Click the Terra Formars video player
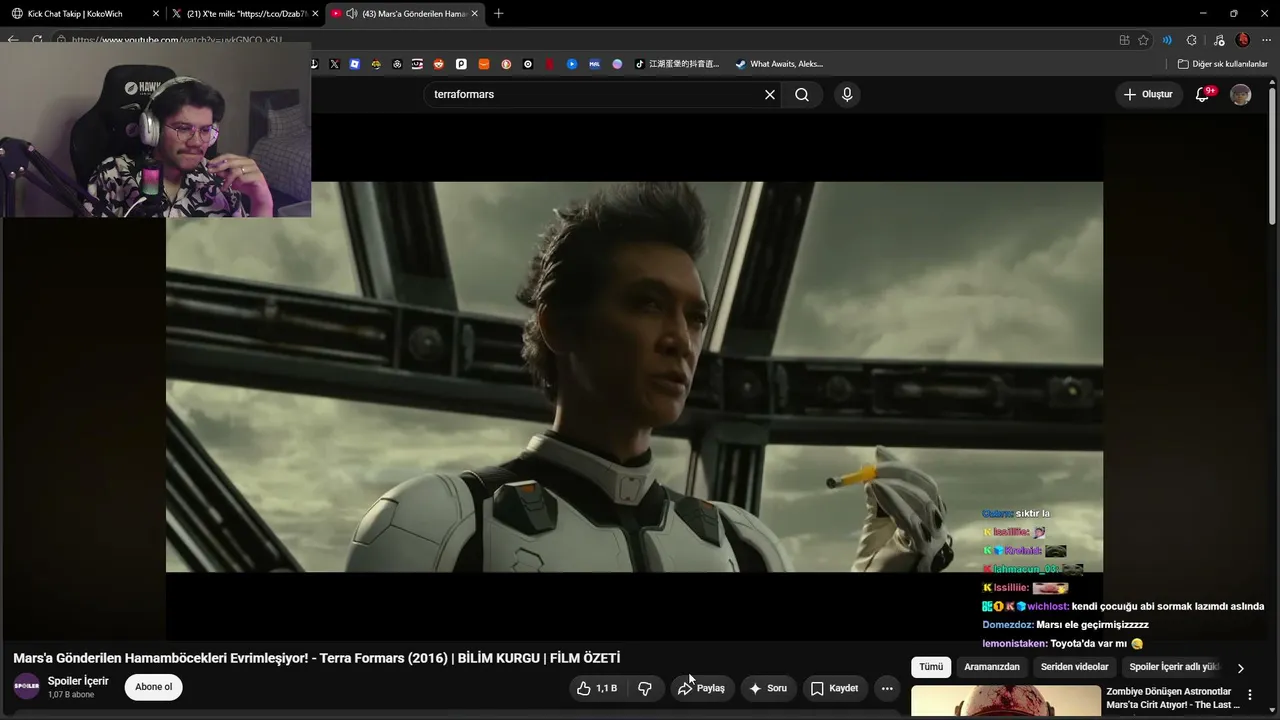 [634, 376]
